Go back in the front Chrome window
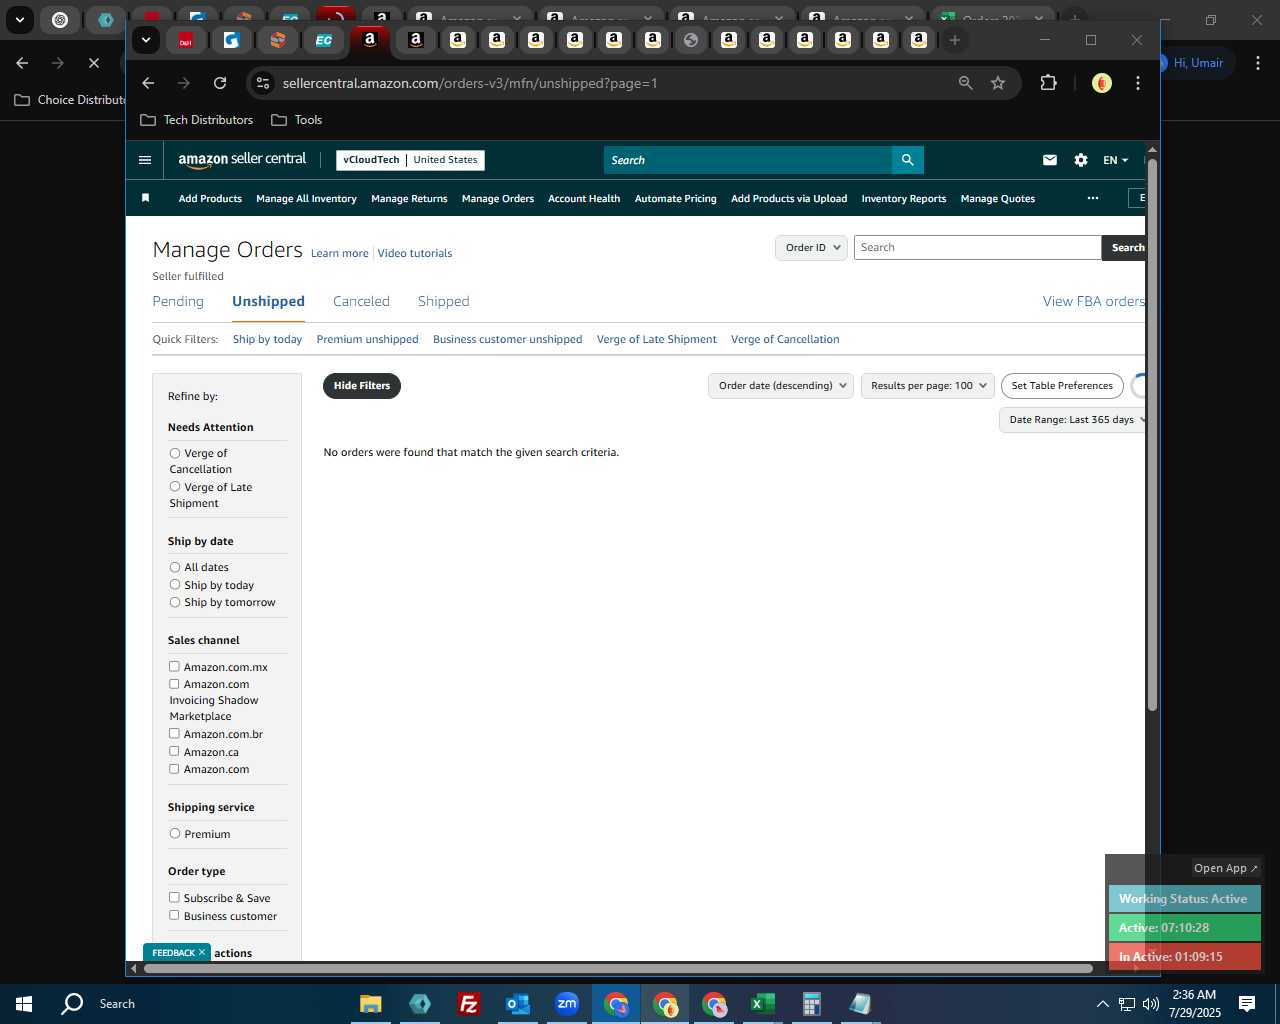 [148, 83]
